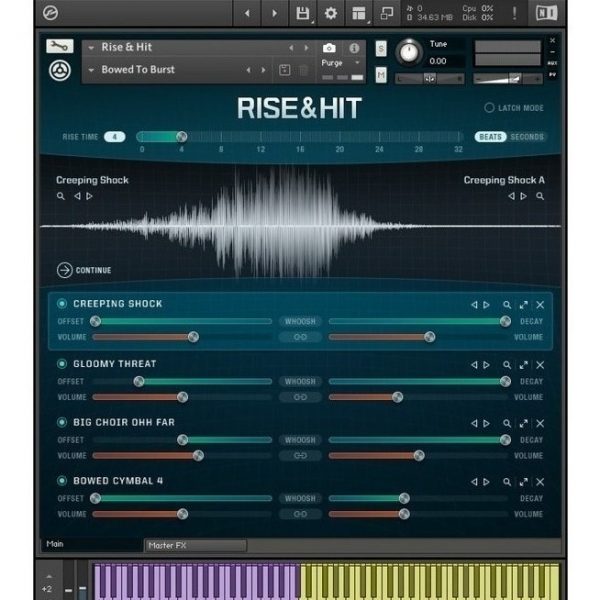
Task: Open the Bowed To Burst snapshot dropdown
Action: [x=91, y=70]
